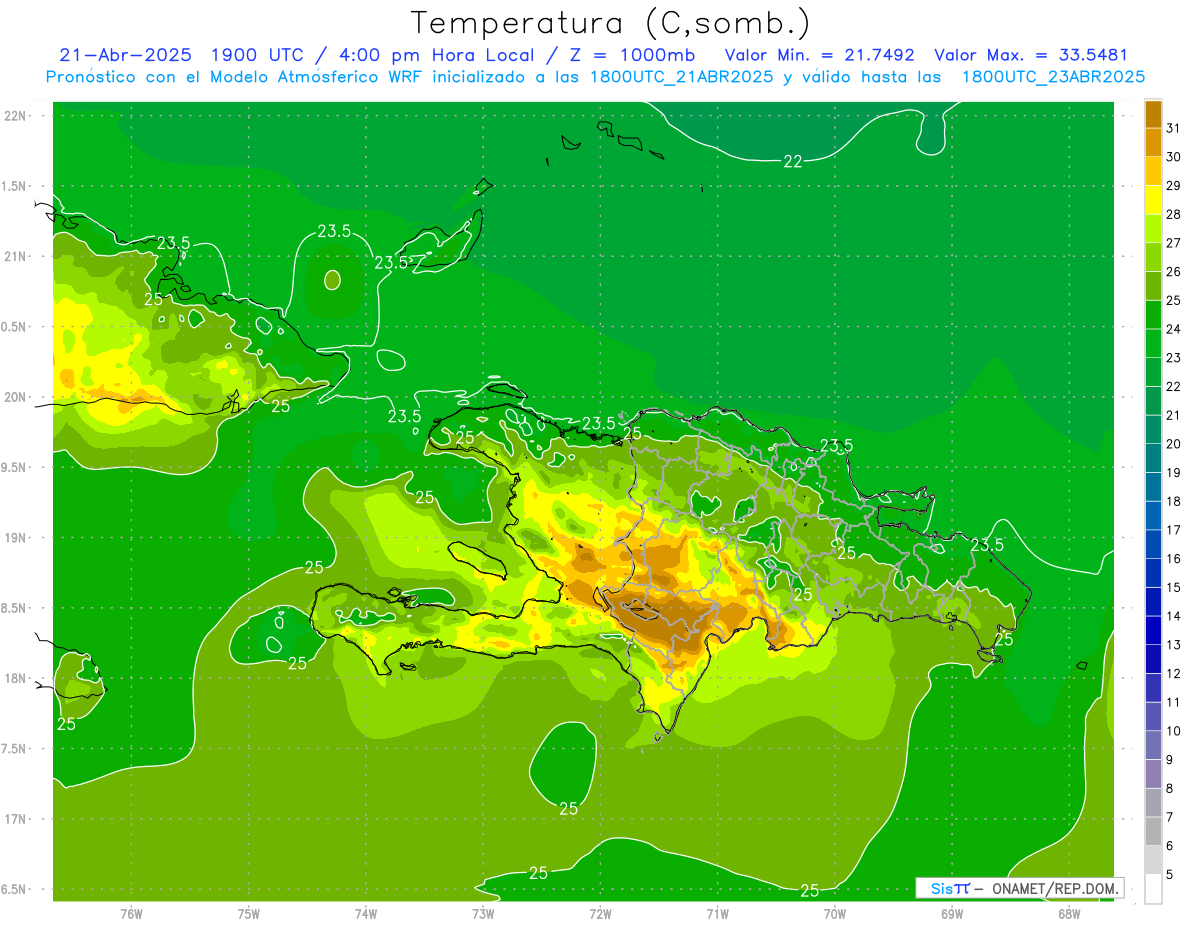
Task: Pick the legend swatch between 30 and 31
Action: coord(1153,143)
